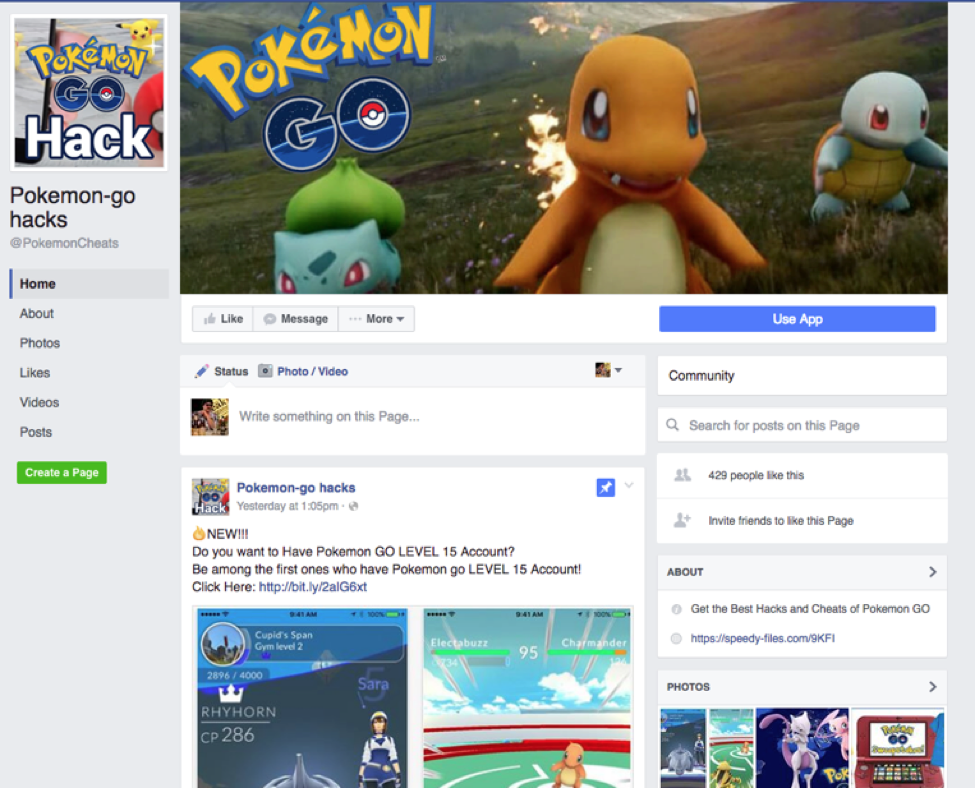Go to Photos in the sidebar
Viewport: 975px width, 788px height.
pos(40,343)
